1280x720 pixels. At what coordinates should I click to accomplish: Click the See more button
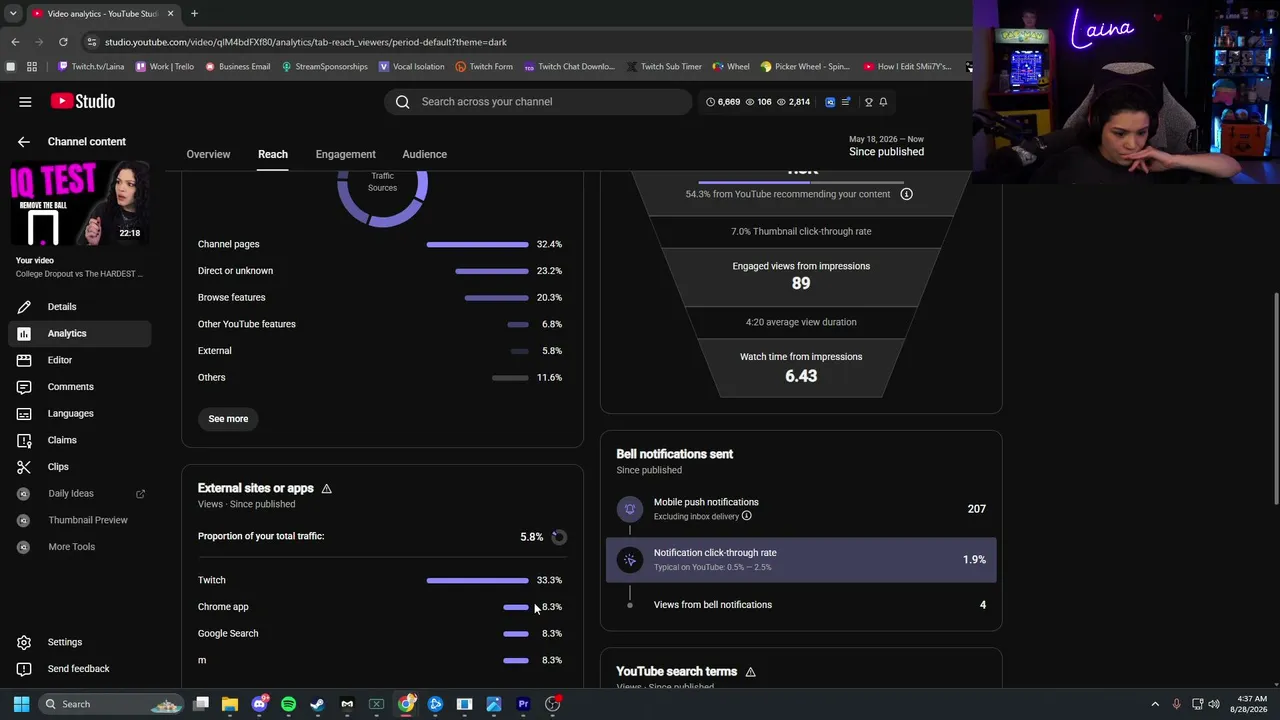point(228,419)
